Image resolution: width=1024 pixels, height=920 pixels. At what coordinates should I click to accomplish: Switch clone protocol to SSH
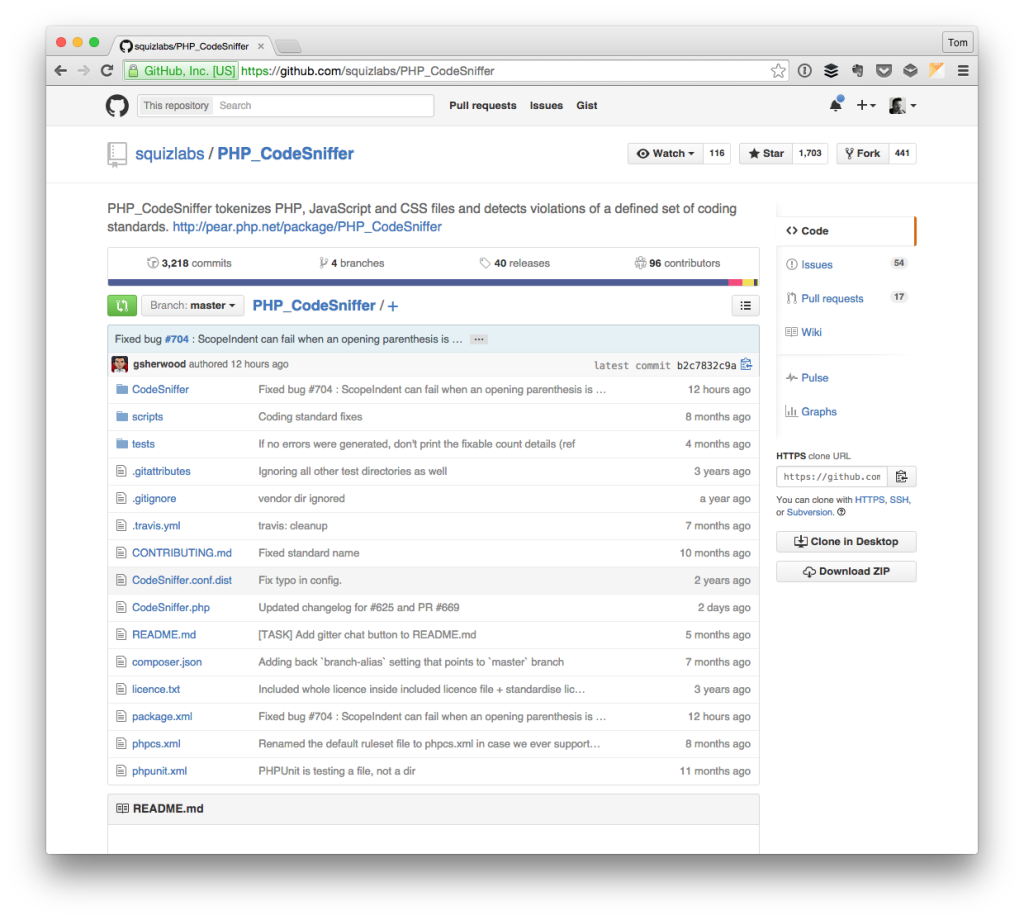click(899, 500)
